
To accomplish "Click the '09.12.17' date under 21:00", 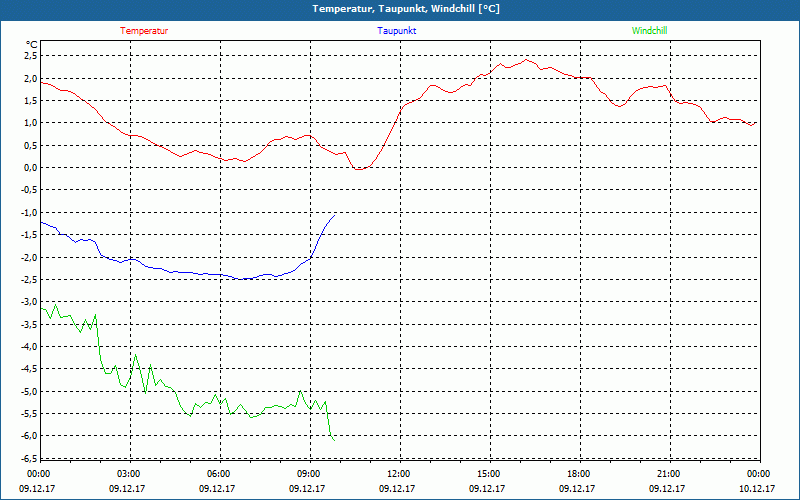I will (x=667, y=488).
